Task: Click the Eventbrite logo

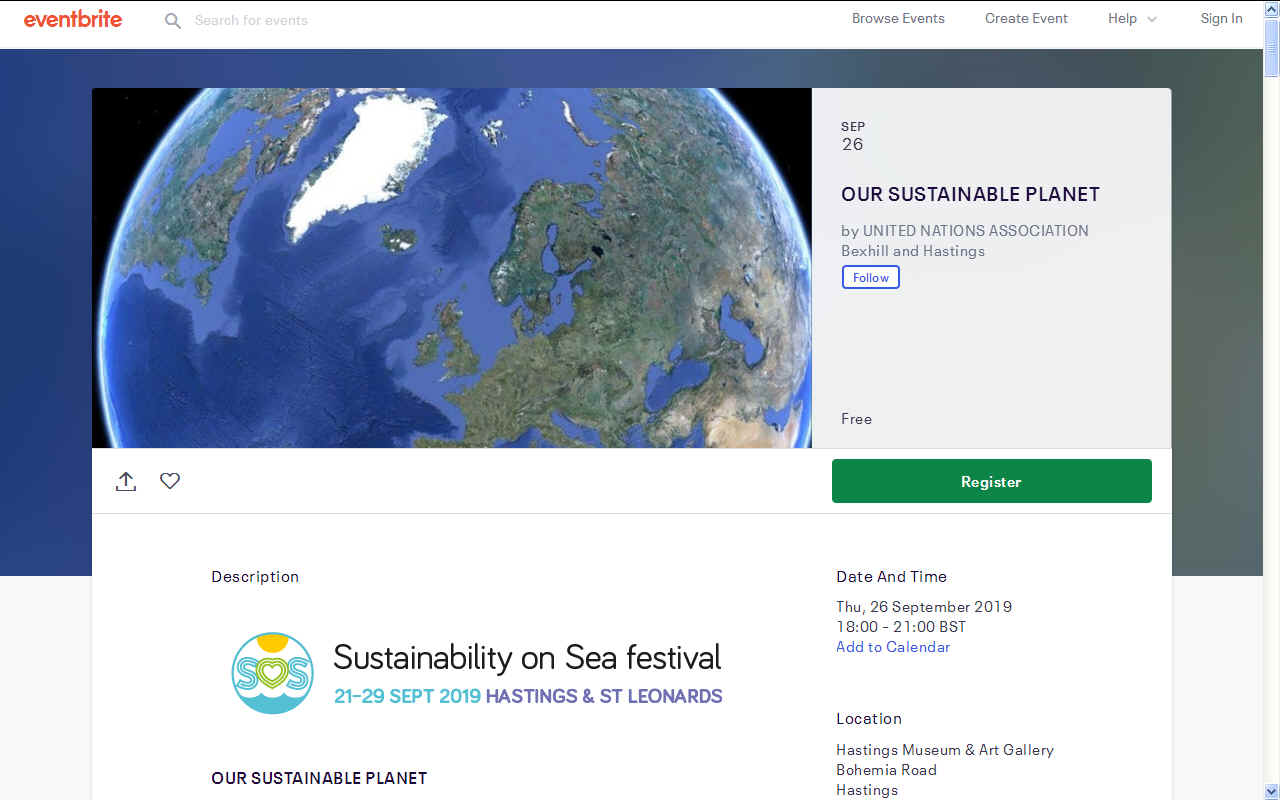Action: coord(73,19)
